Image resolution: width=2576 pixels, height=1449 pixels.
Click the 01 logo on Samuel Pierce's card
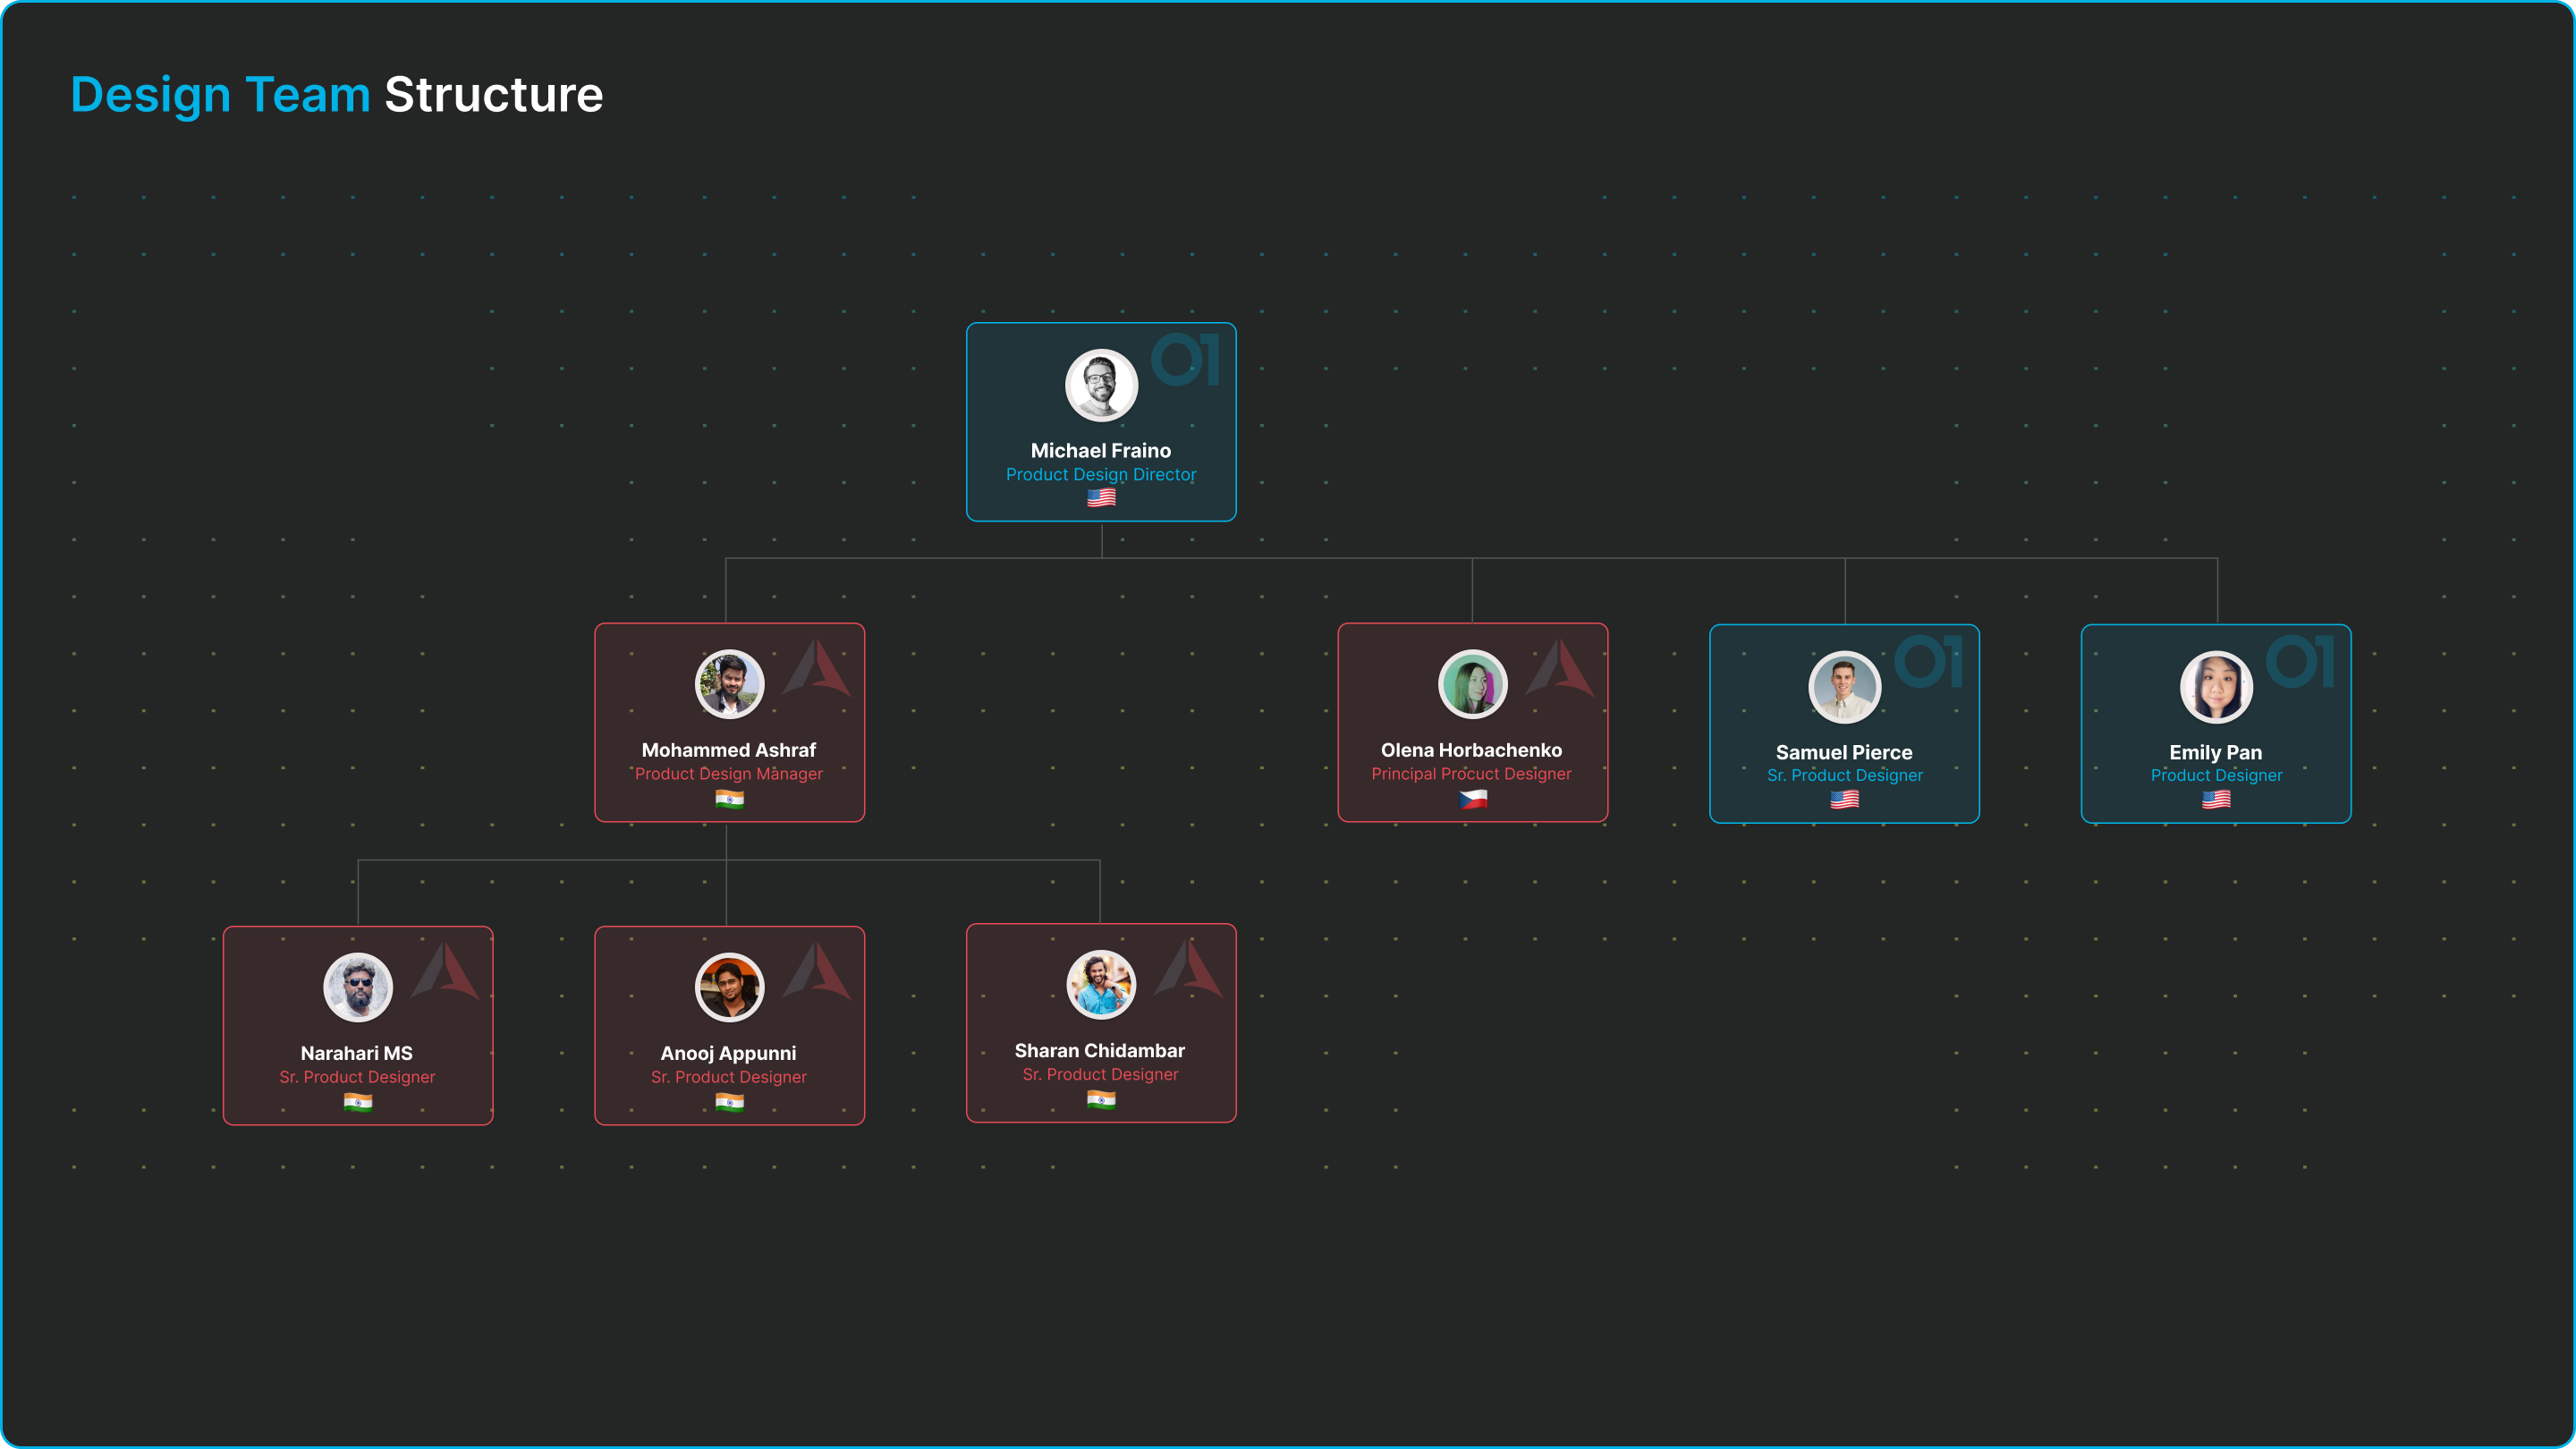coord(1928,661)
